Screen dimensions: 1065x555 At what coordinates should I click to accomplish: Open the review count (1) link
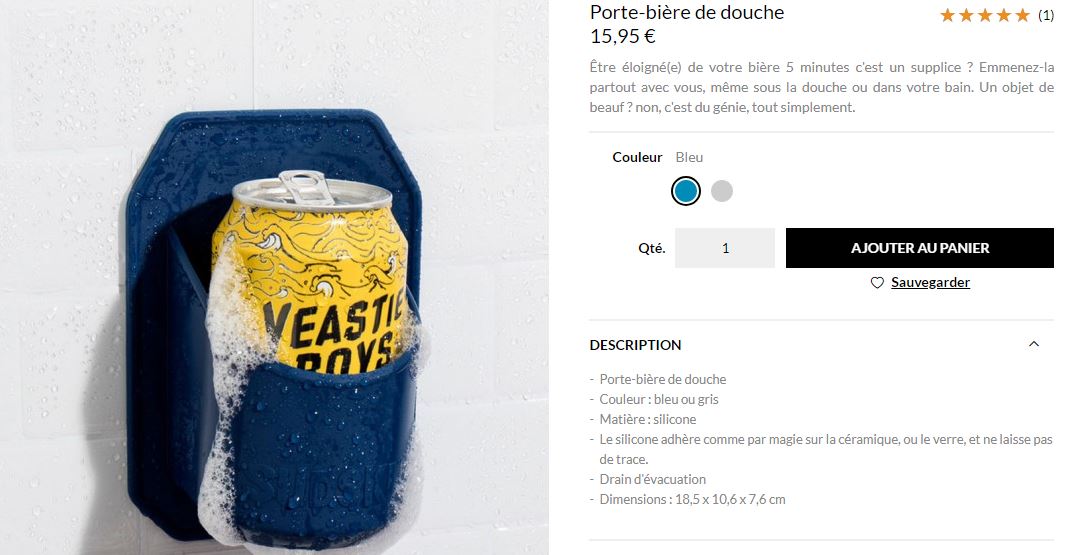coord(1046,15)
